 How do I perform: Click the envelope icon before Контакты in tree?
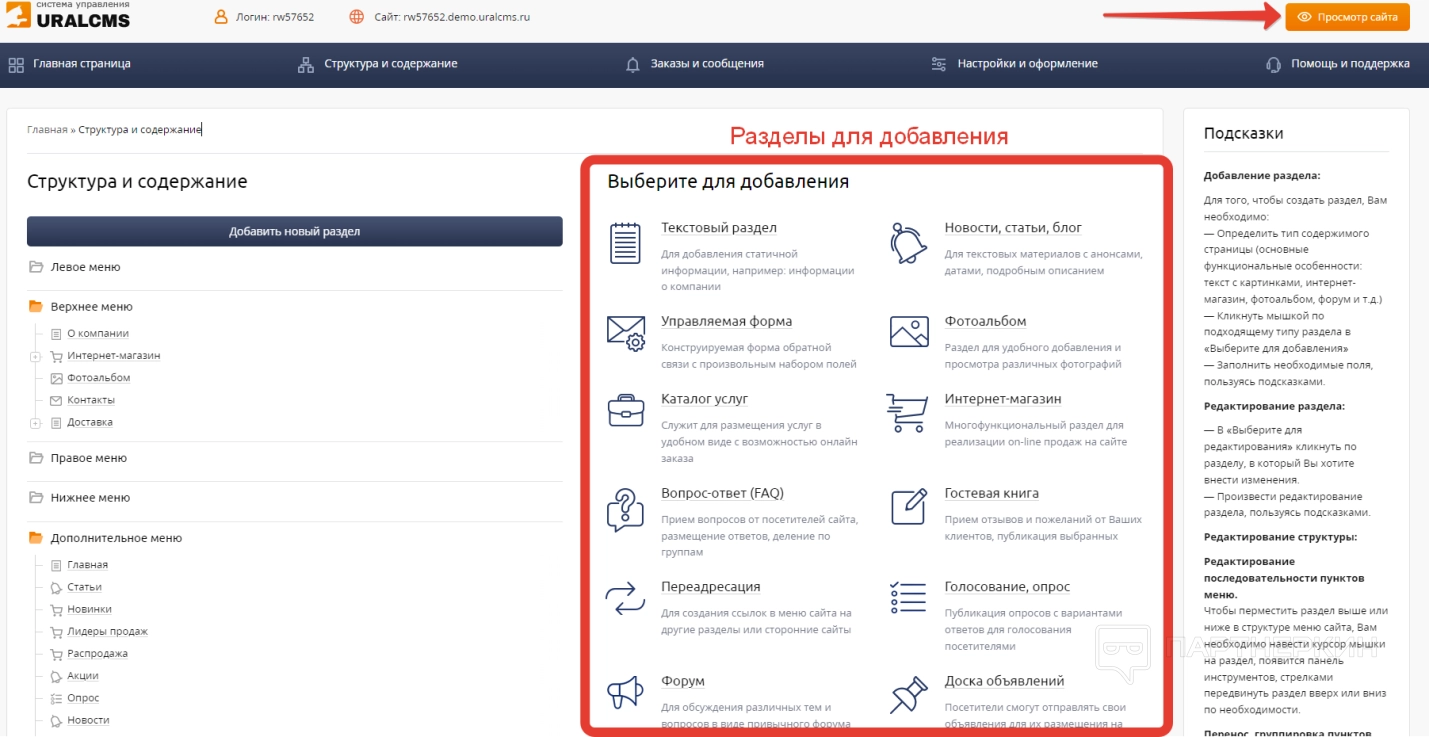tap(57, 401)
